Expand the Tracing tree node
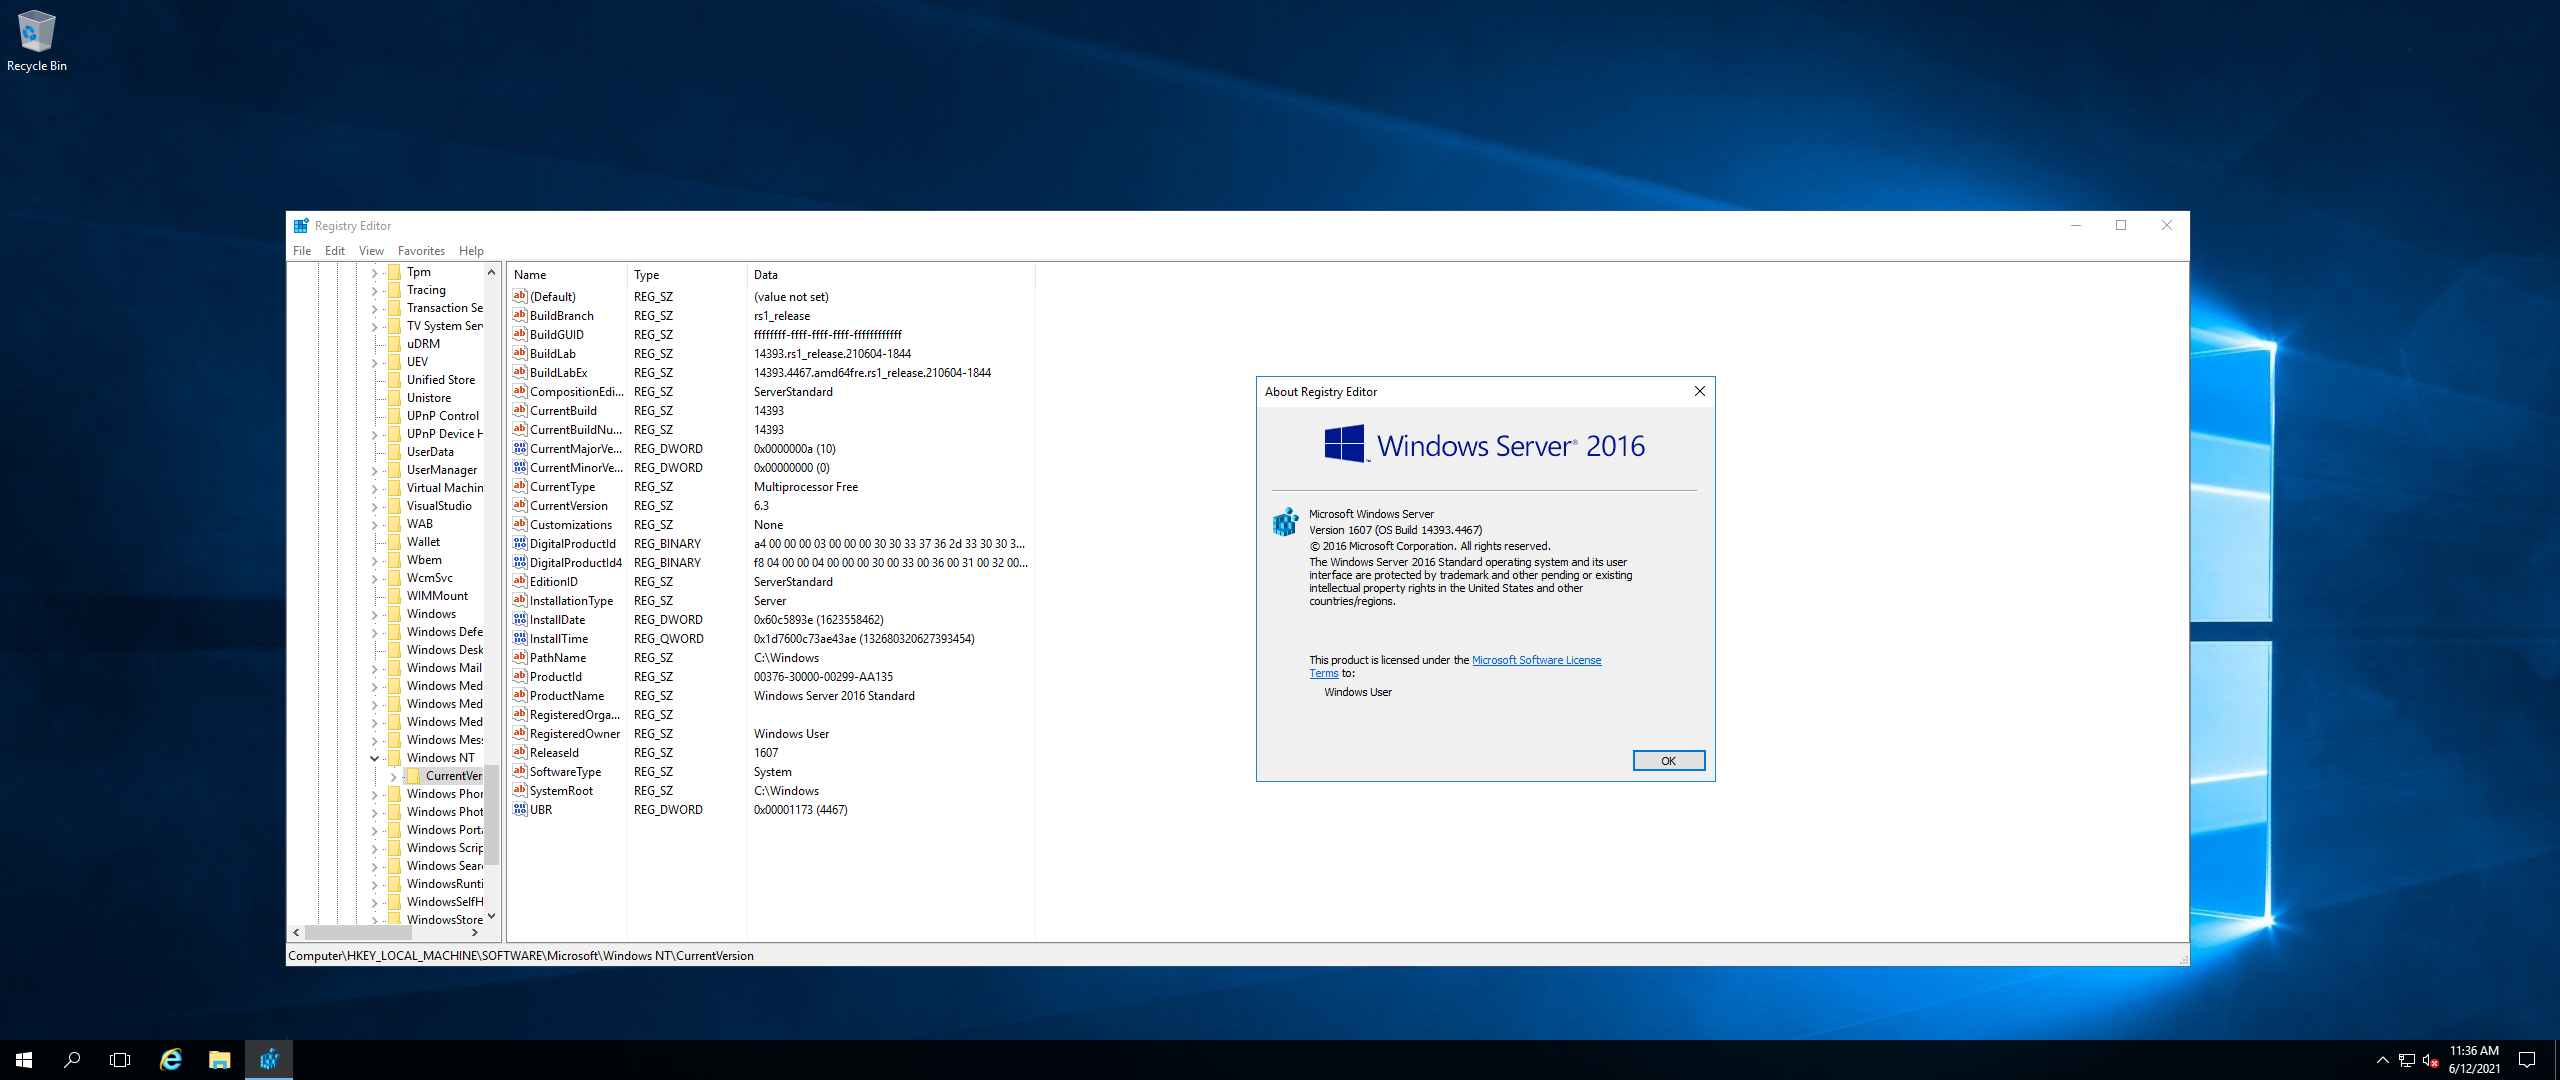 coord(375,290)
